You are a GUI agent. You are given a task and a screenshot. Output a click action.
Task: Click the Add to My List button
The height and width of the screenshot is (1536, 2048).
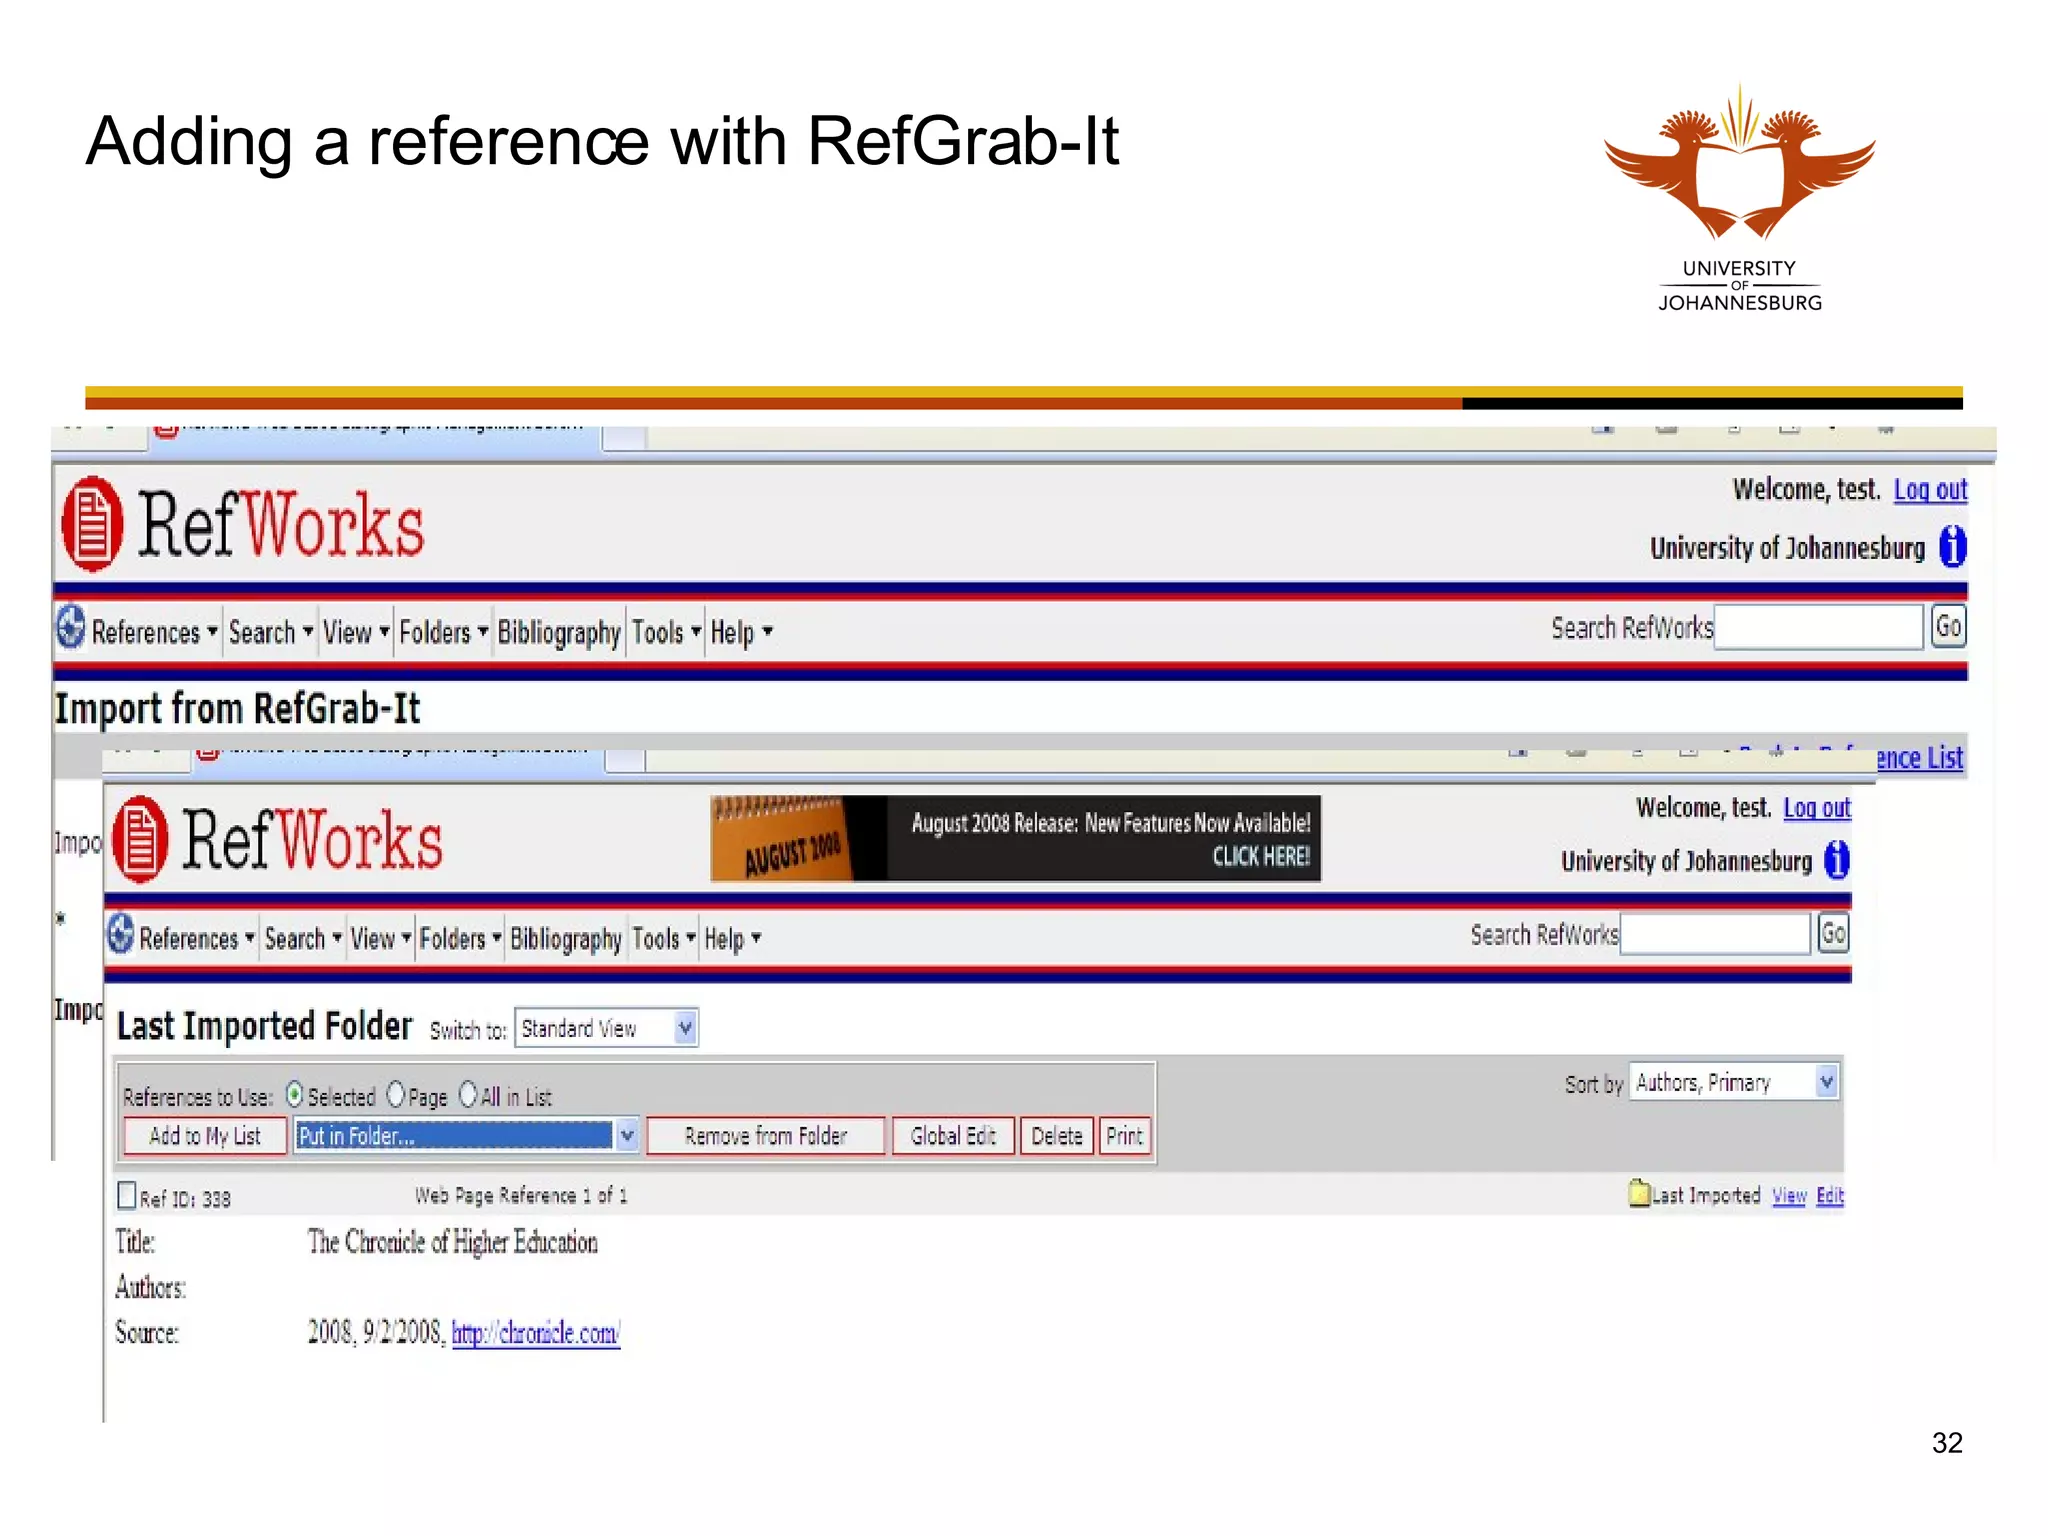pos(205,1136)
